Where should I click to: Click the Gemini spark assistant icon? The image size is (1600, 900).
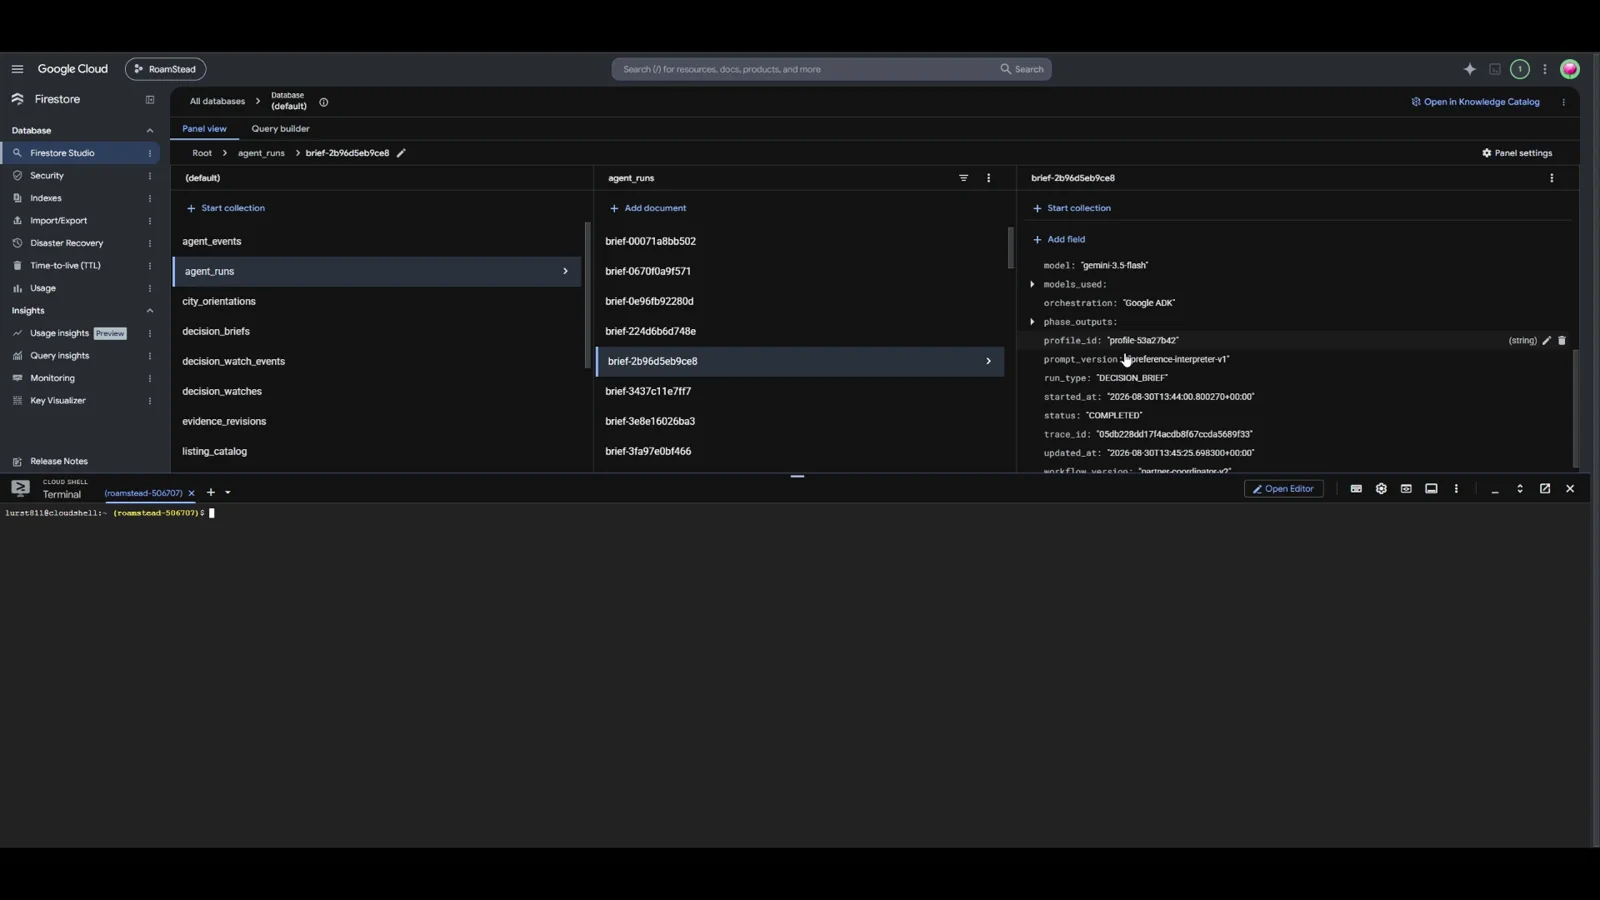pyautogui.click(x=1469, y=69)
